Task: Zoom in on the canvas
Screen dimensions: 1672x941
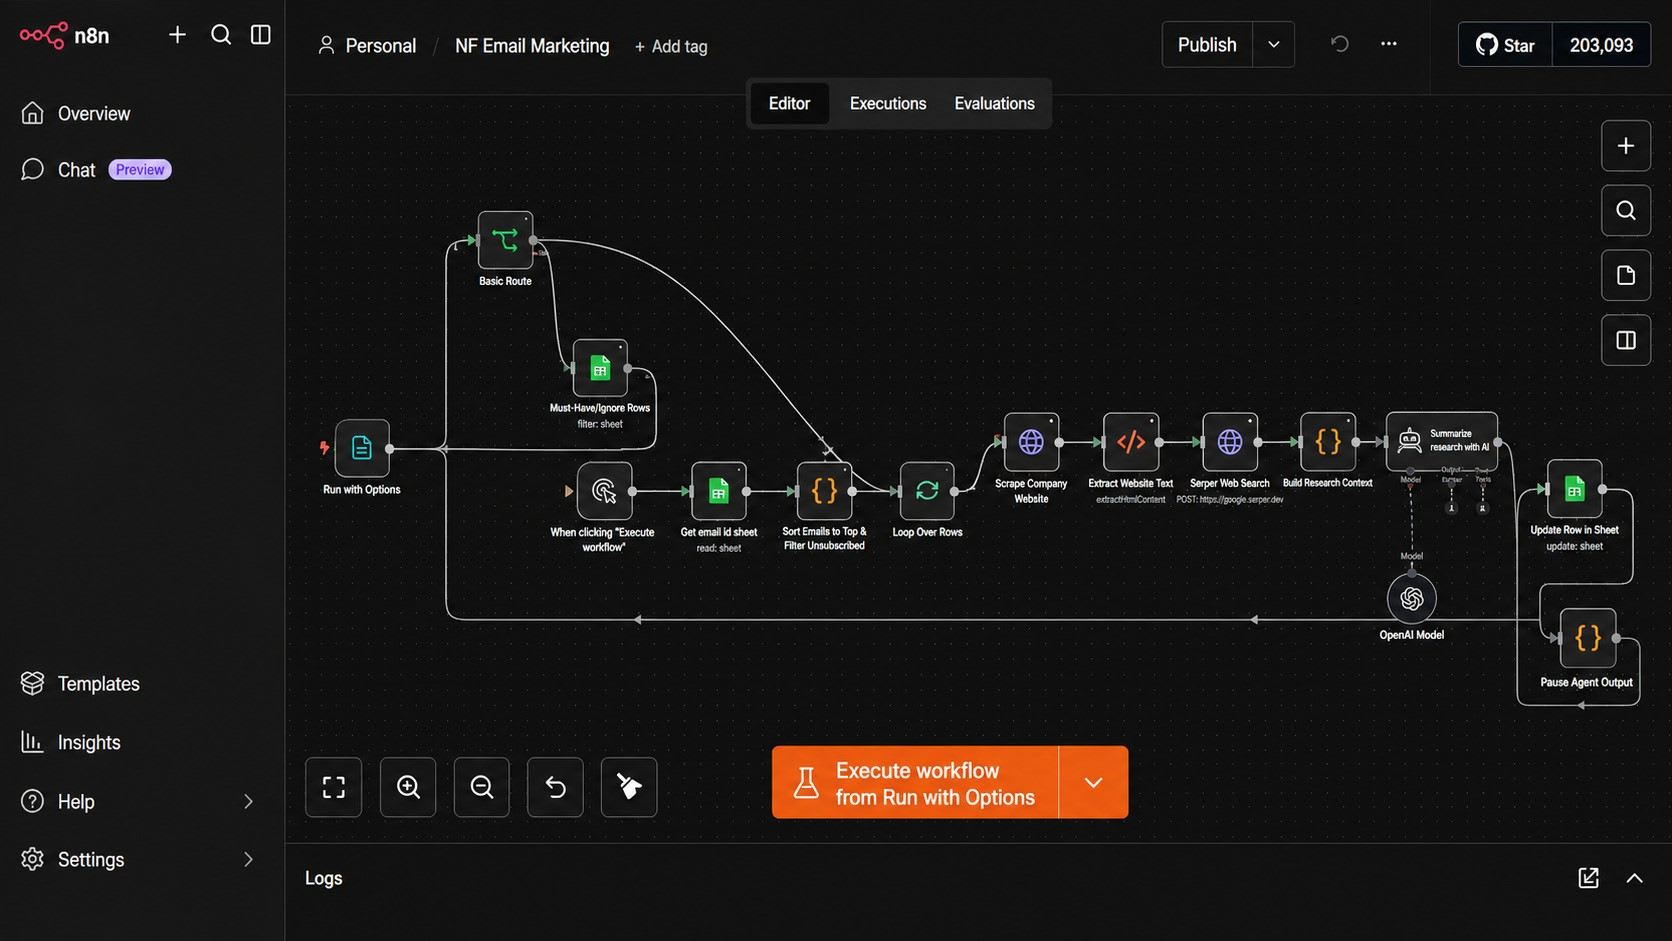Action: pyautogui.click(x=408, y=788)
